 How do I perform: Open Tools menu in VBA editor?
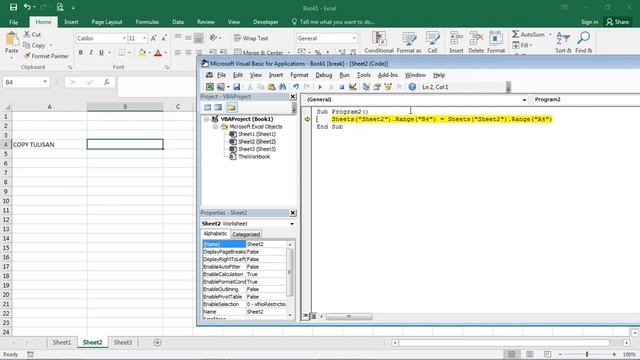pos(363,75)
